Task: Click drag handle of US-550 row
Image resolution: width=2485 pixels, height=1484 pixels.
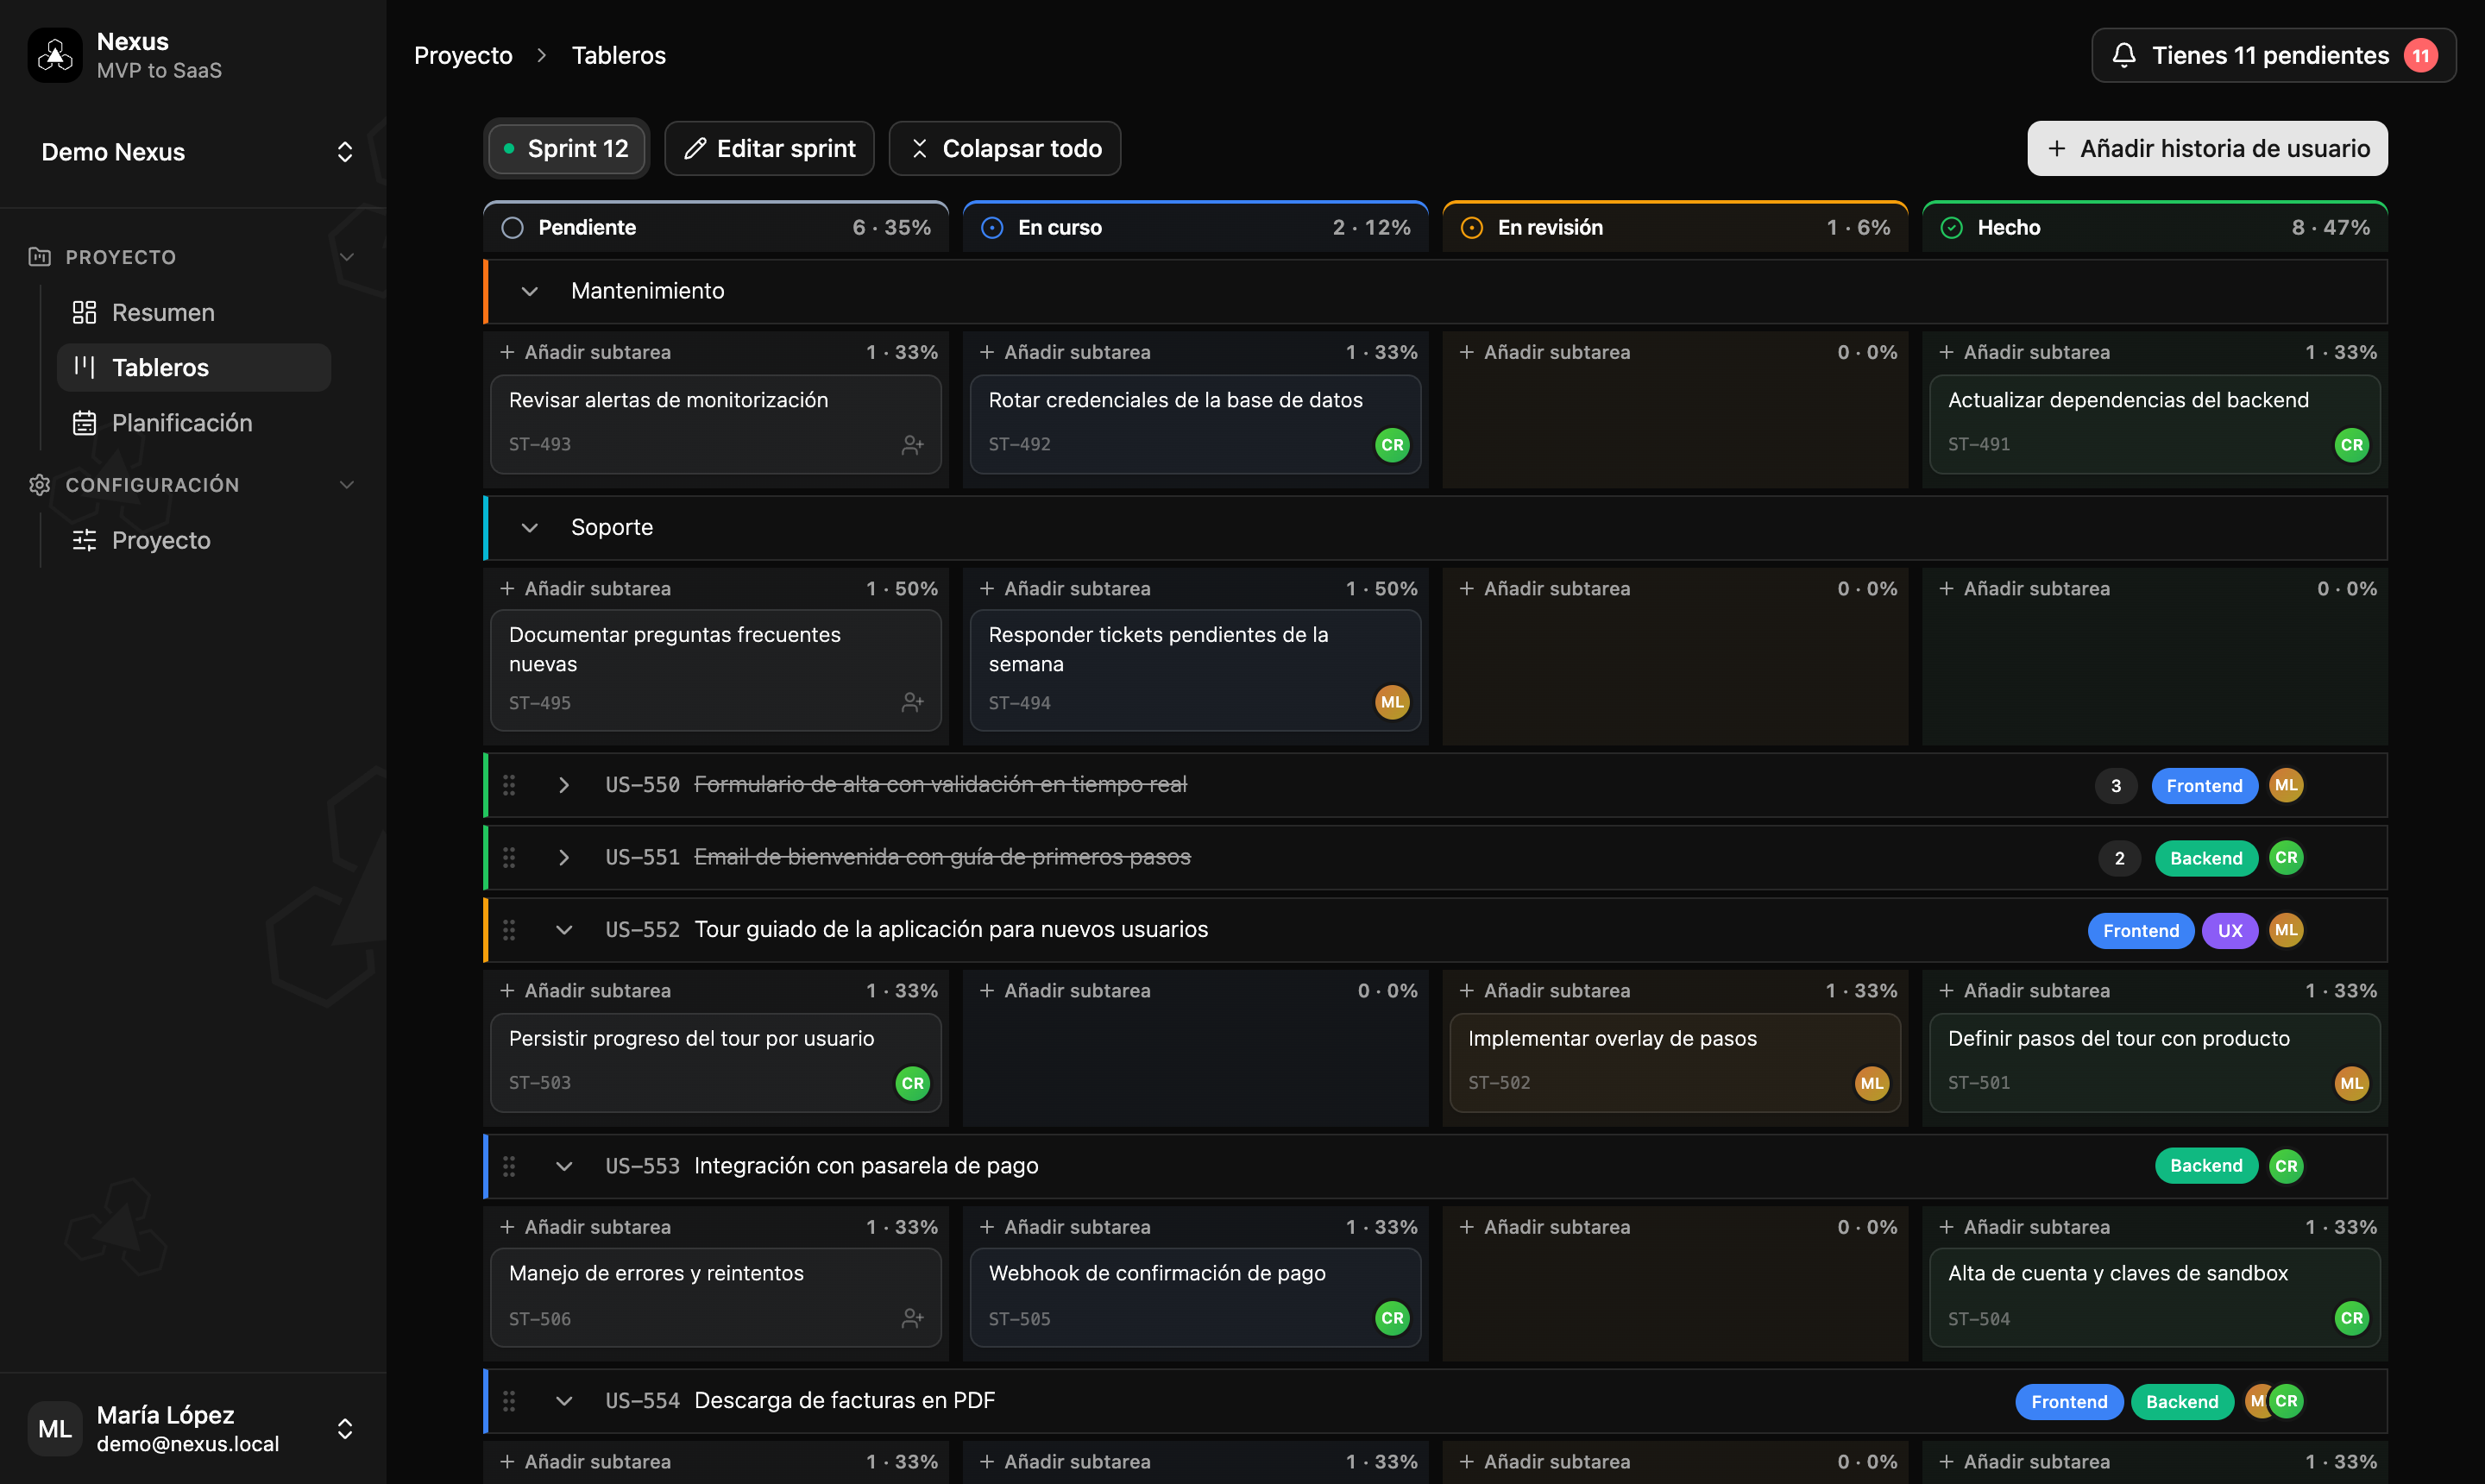Action: 509,785
